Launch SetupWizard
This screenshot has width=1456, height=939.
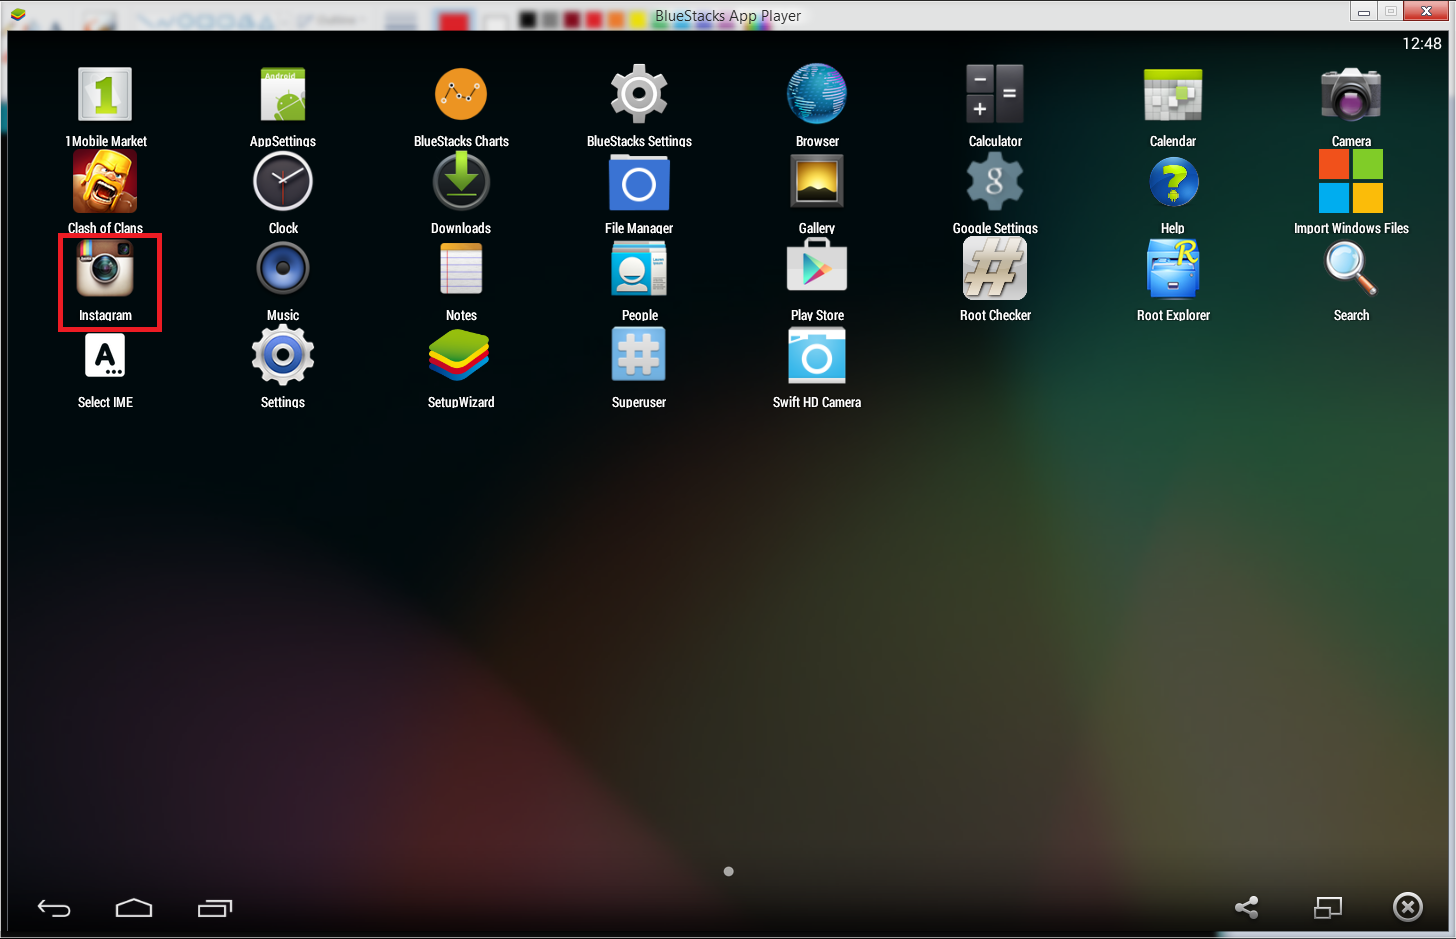pyautogui.click(x=461, y=356)
